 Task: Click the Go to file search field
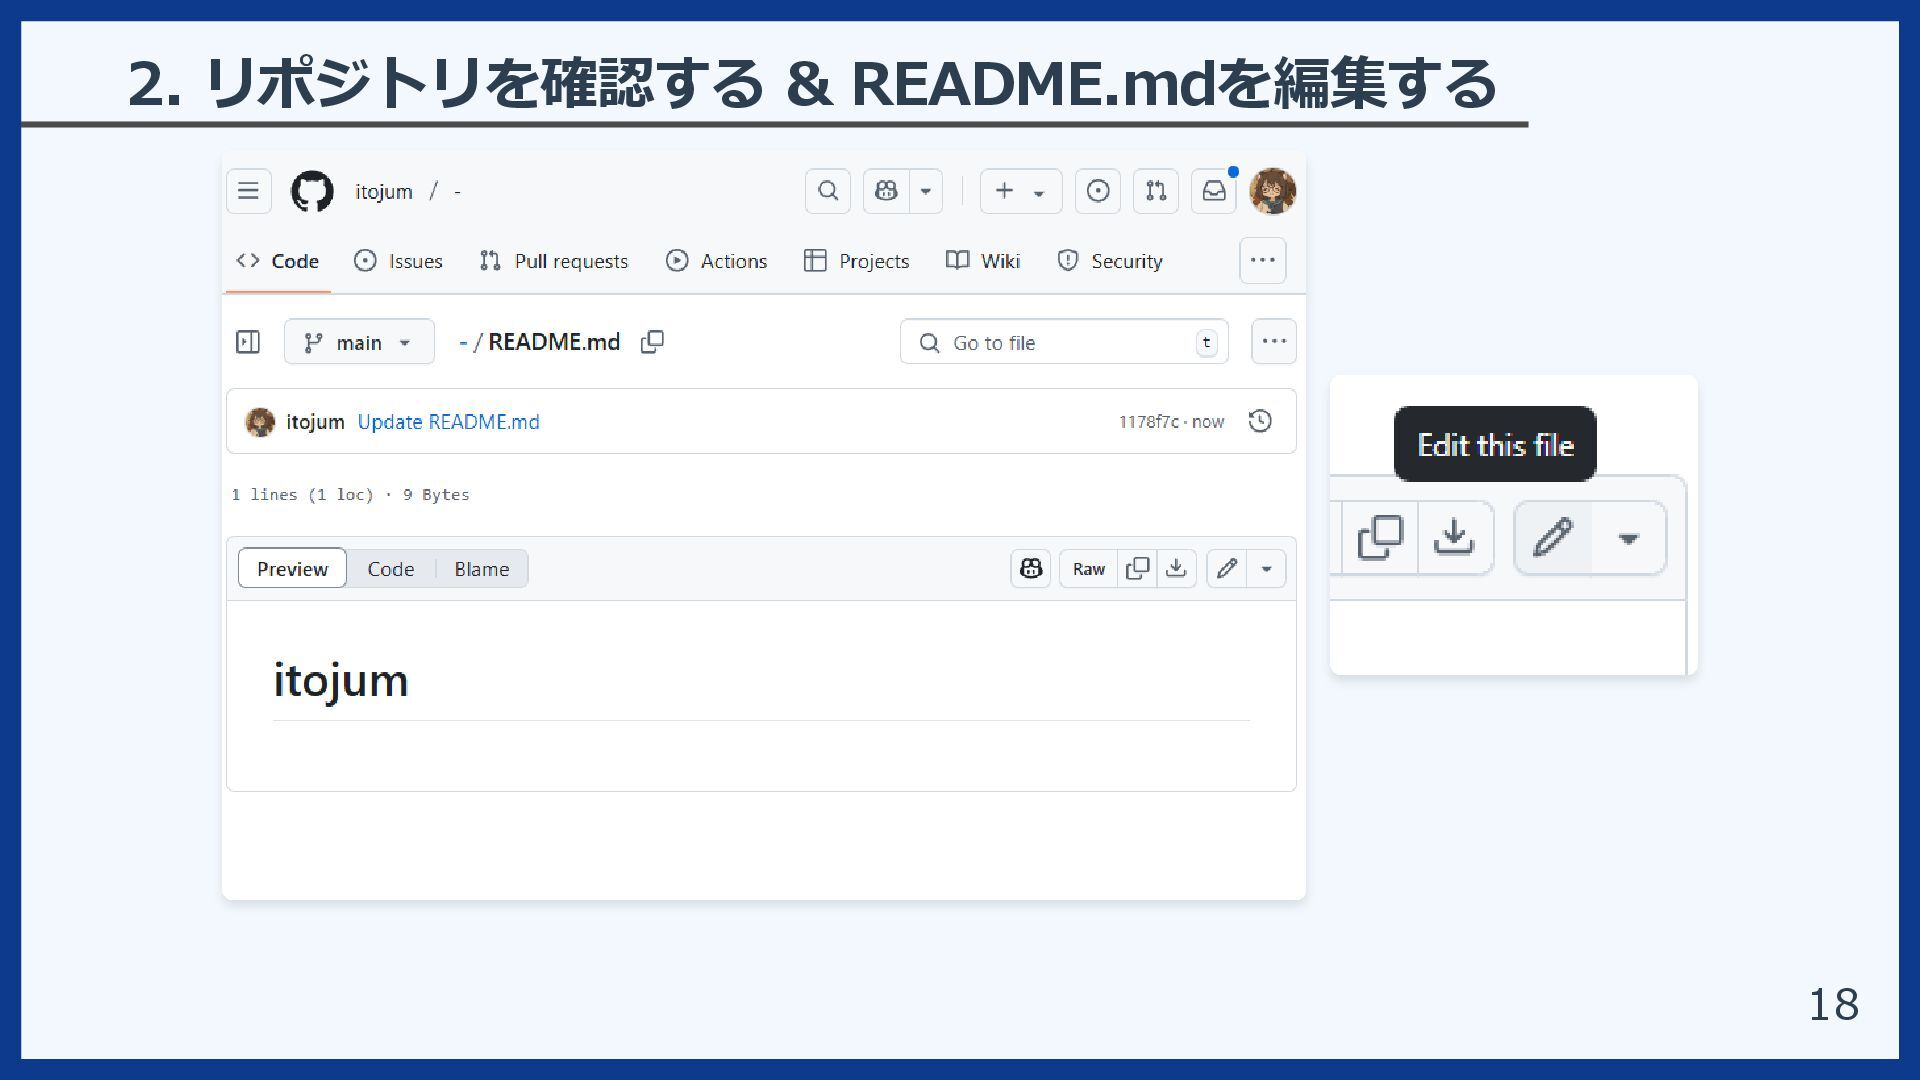1064,342
